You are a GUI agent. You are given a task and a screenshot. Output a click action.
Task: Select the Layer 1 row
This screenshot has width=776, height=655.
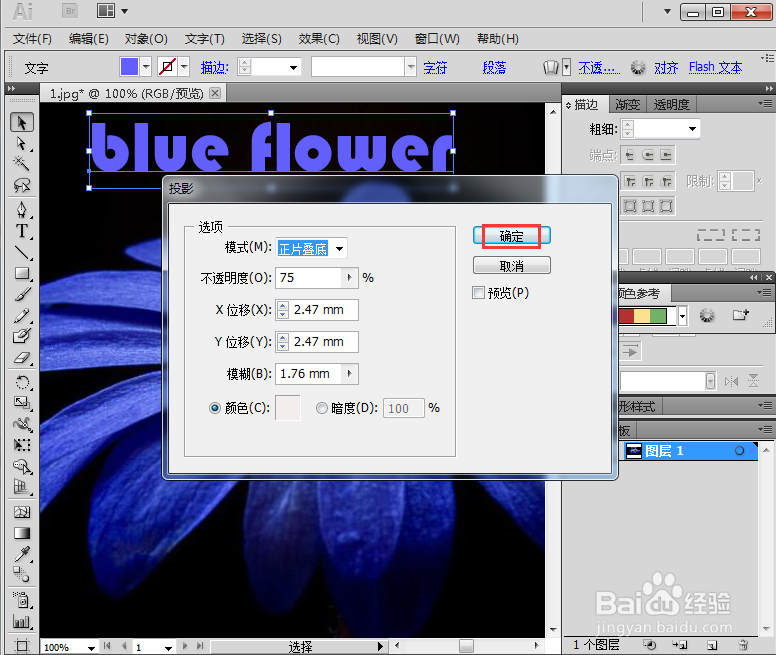(x=688, y=451)
